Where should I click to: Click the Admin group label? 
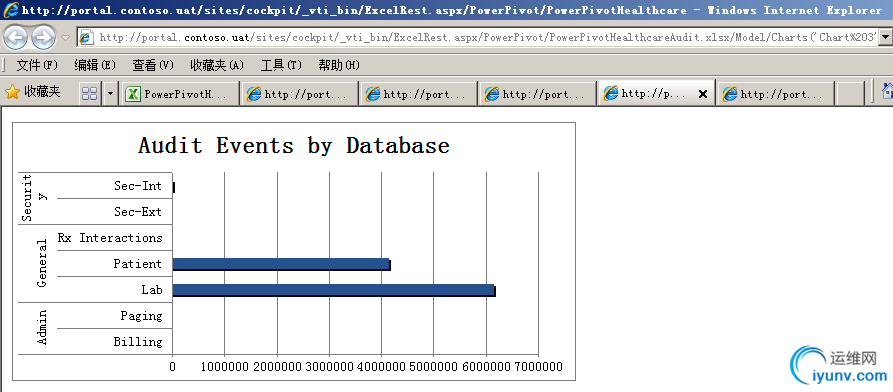(42, 328)
